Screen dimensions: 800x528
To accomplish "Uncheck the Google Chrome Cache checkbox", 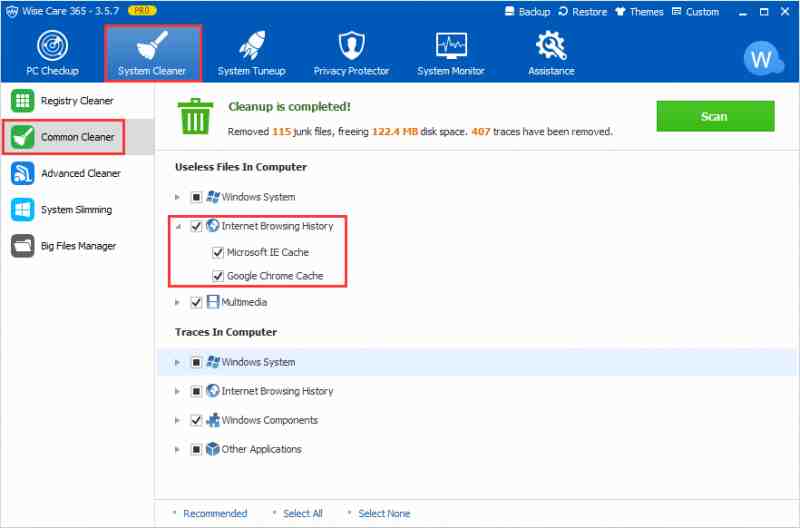I will pyautogui.click(x=218, y=276).
